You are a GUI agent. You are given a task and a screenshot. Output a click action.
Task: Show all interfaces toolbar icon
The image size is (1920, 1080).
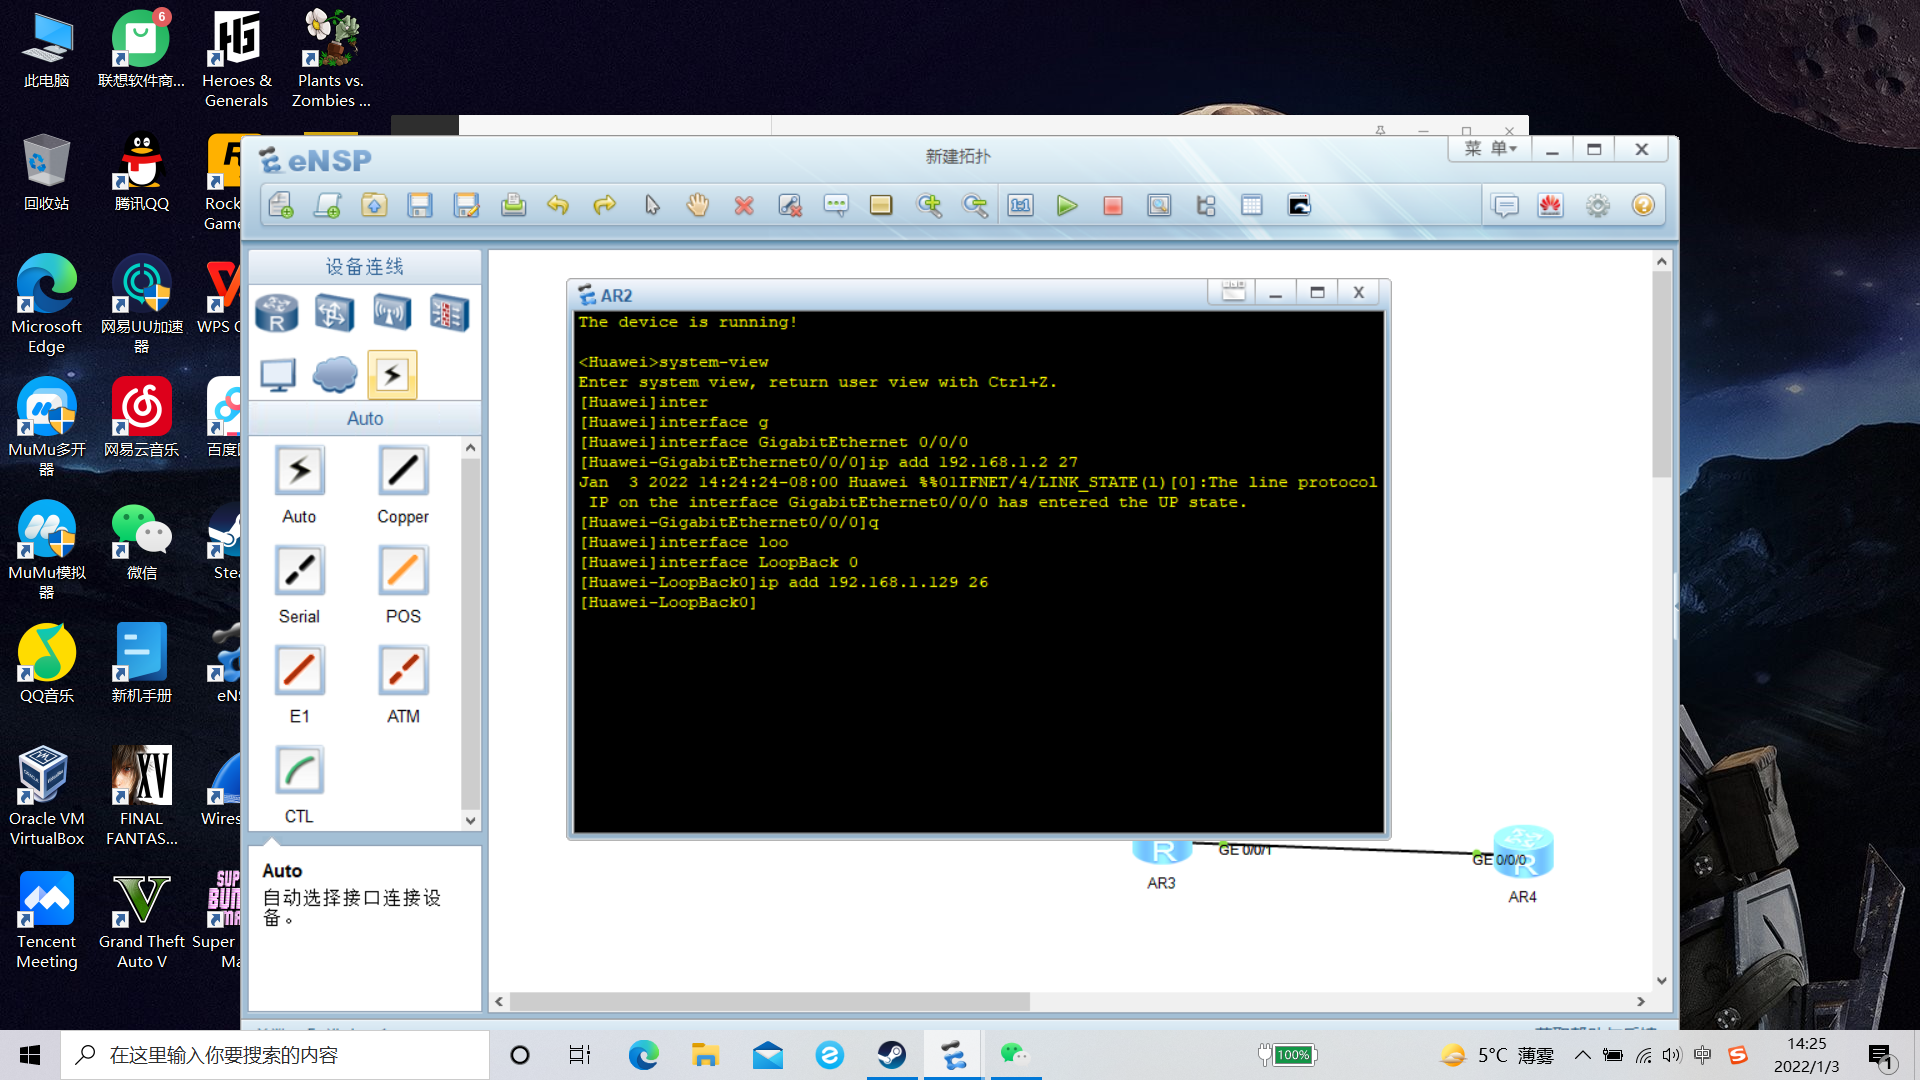click(1206, 205)
